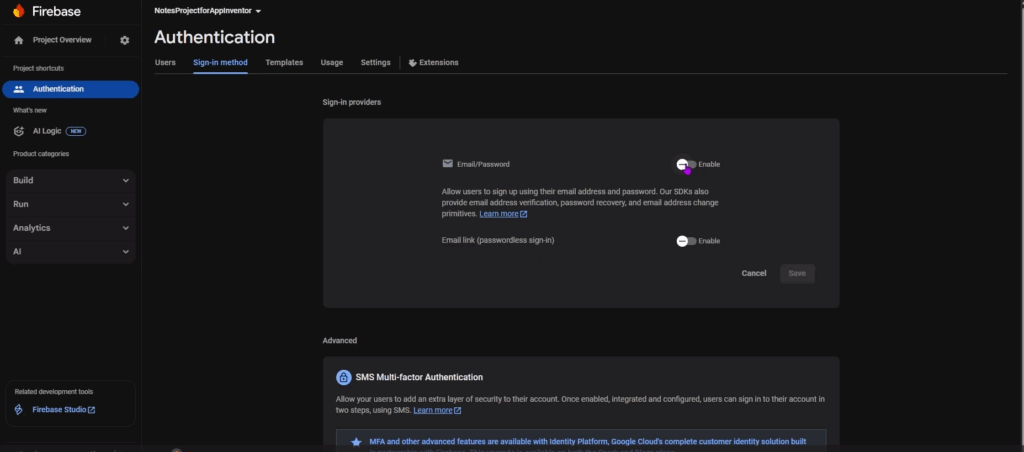Switch to the Templates tab
This screenshot has width=1024, height=452.
tap(284, 63)
